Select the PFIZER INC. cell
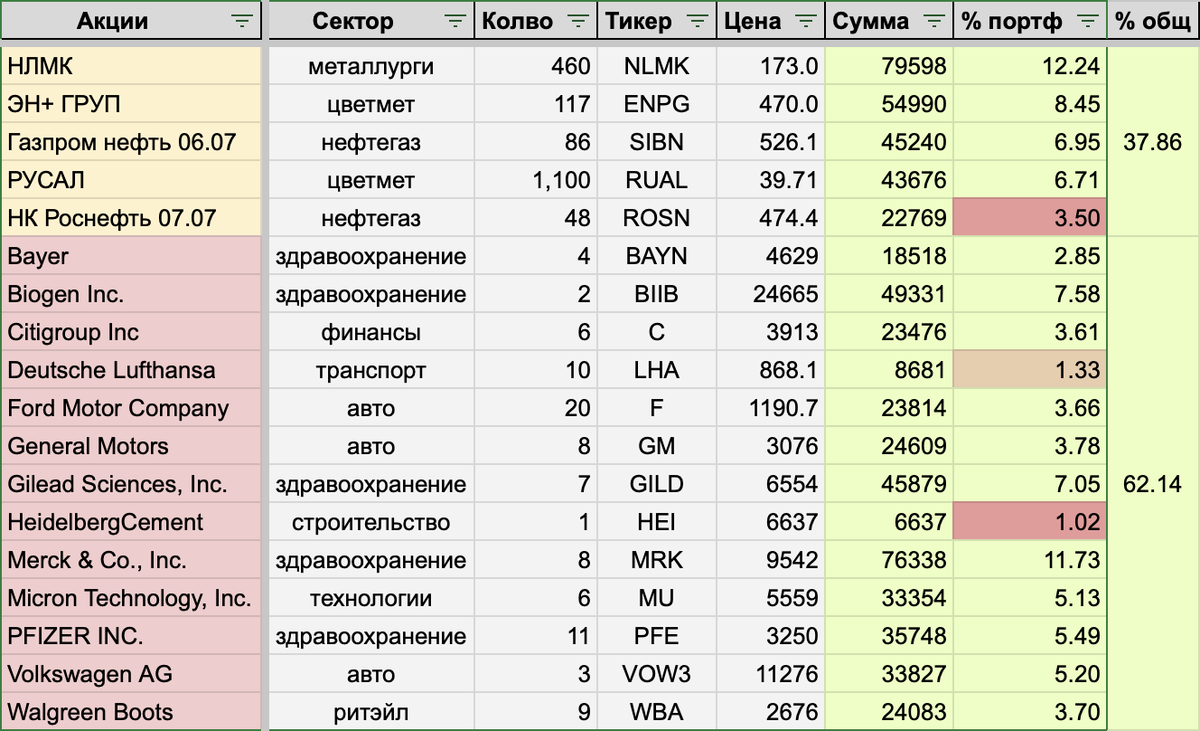This screenshot has height=731, width=1200. [132, 637]
